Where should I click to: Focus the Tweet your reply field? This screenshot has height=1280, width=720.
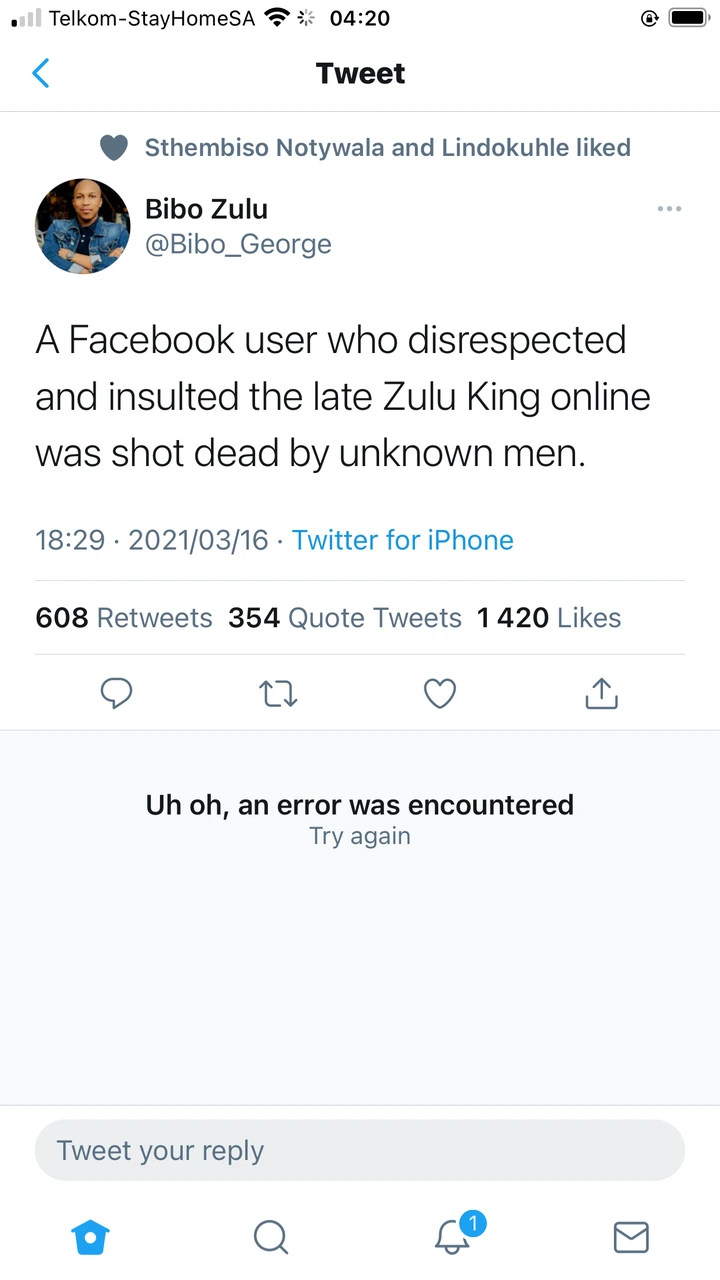360,1150
